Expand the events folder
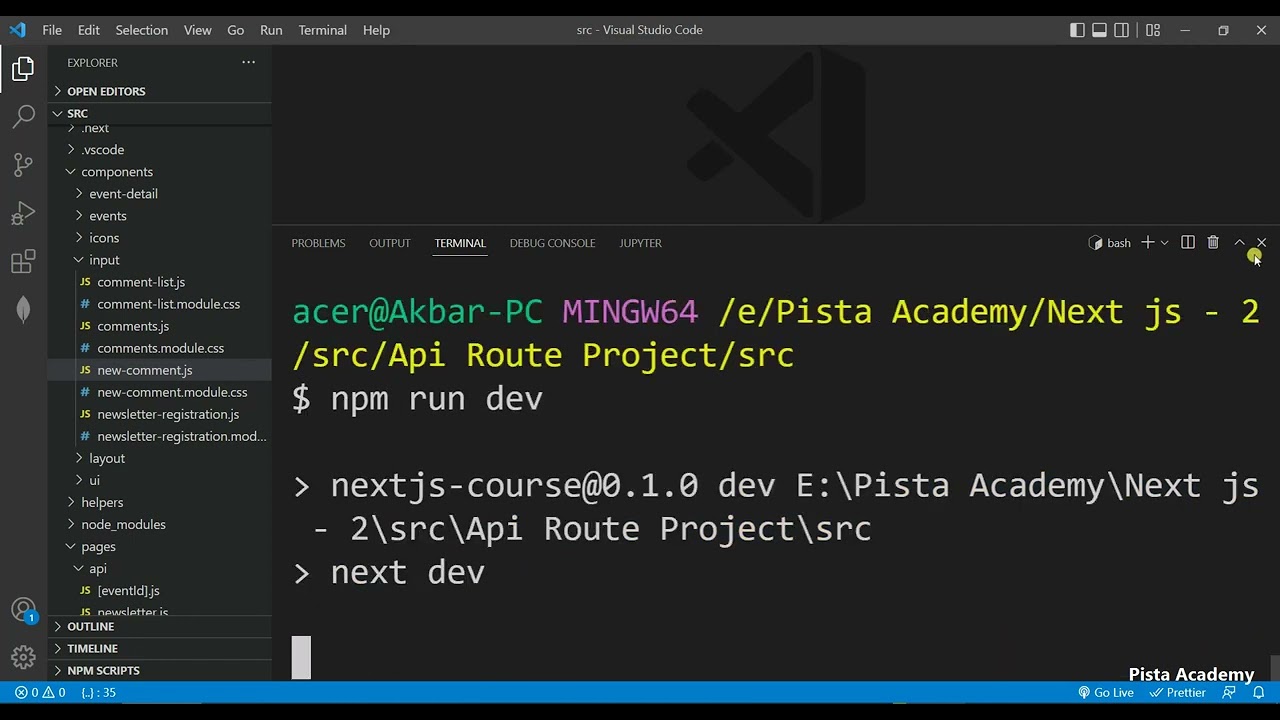 [160, 216]
